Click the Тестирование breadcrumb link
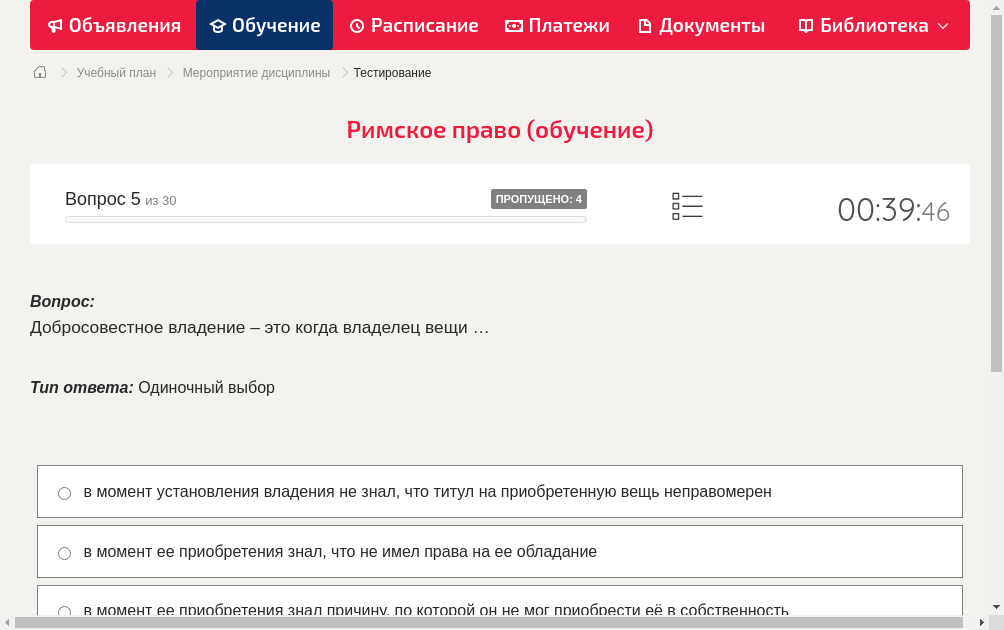Screen dimensions: 1004x630 pyautogui.click(x=391, y=72)
